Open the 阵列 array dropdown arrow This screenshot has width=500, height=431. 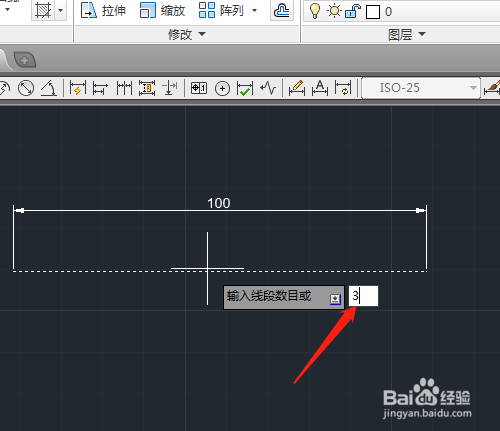tap(254, 11)
